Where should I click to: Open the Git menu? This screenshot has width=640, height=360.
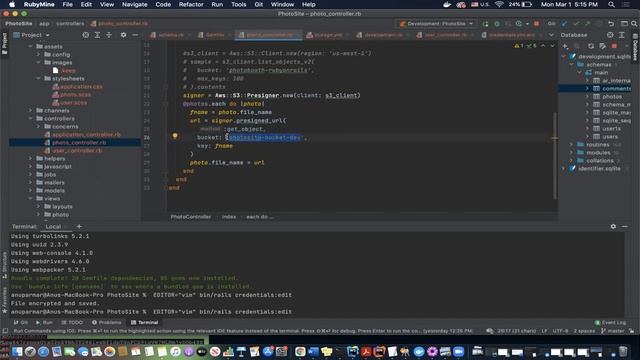pos(259,4)
